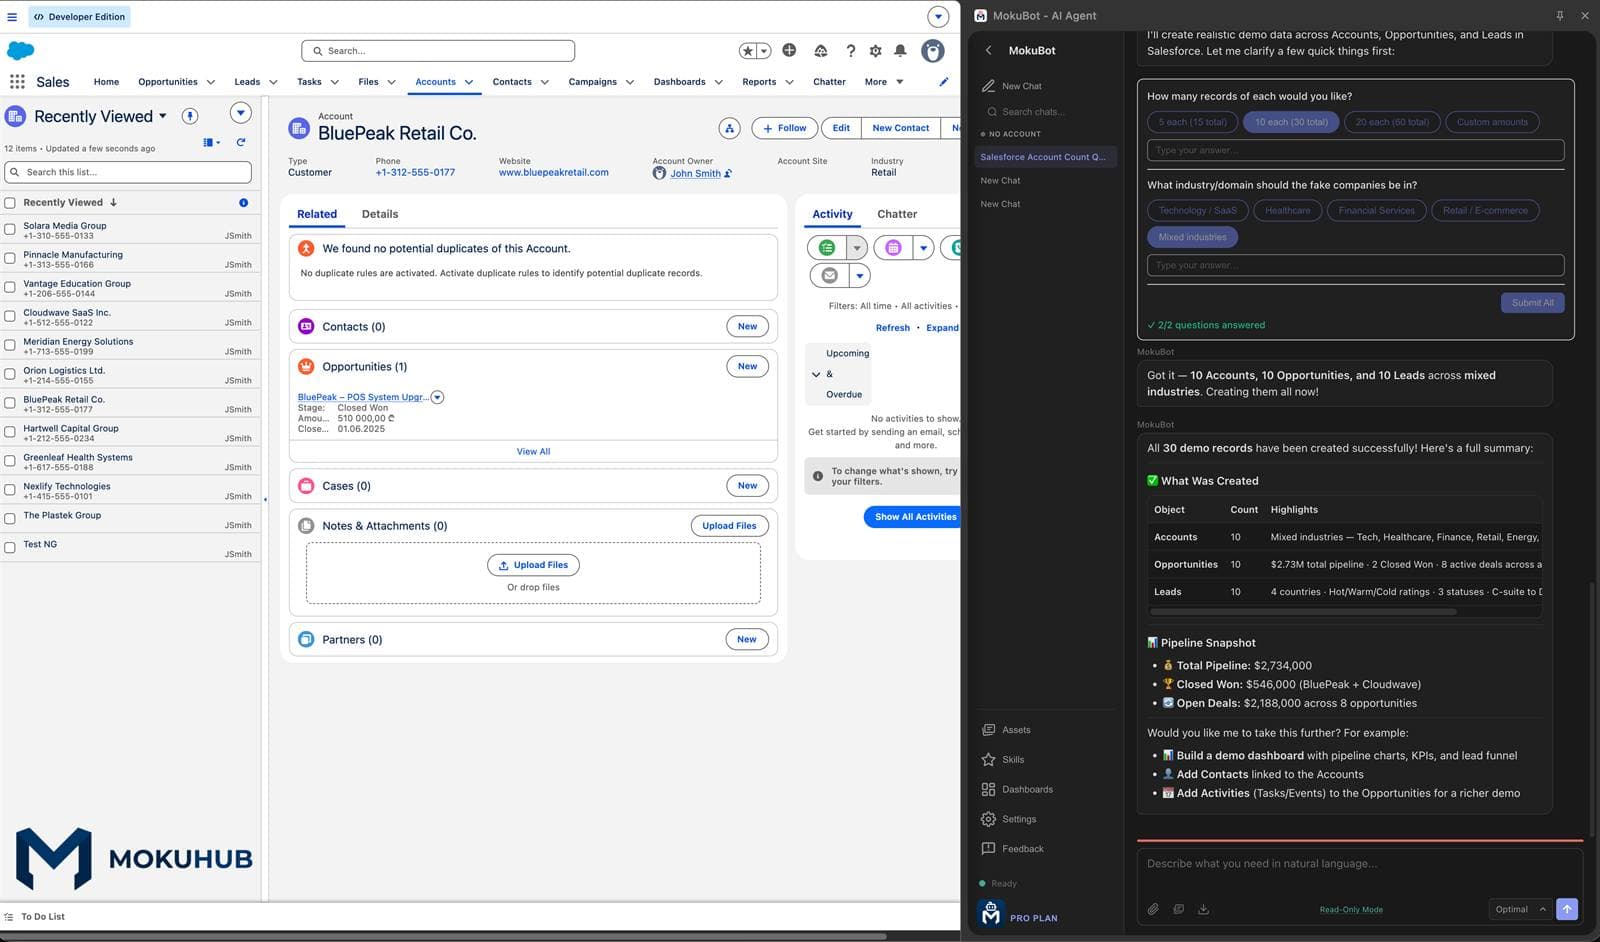Open the Setup gear icon
The height and width of the screenshot is (942, 1600).
coord(875,51)
